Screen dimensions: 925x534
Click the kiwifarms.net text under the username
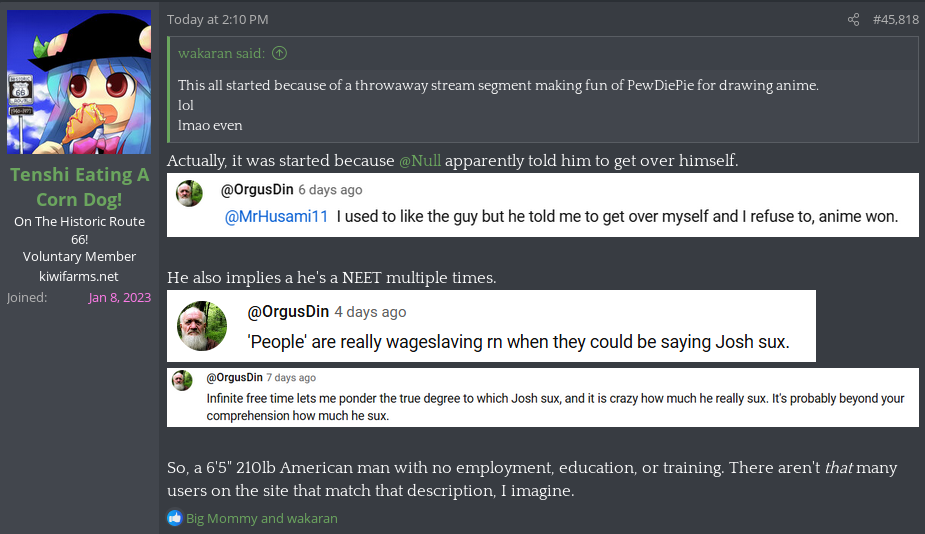(x=79, y=276)
